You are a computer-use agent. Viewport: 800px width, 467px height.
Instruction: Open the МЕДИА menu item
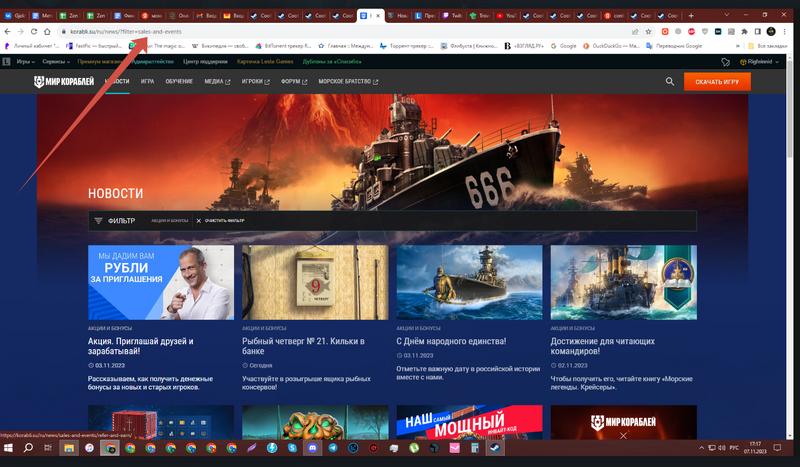(x=217, y=82)
